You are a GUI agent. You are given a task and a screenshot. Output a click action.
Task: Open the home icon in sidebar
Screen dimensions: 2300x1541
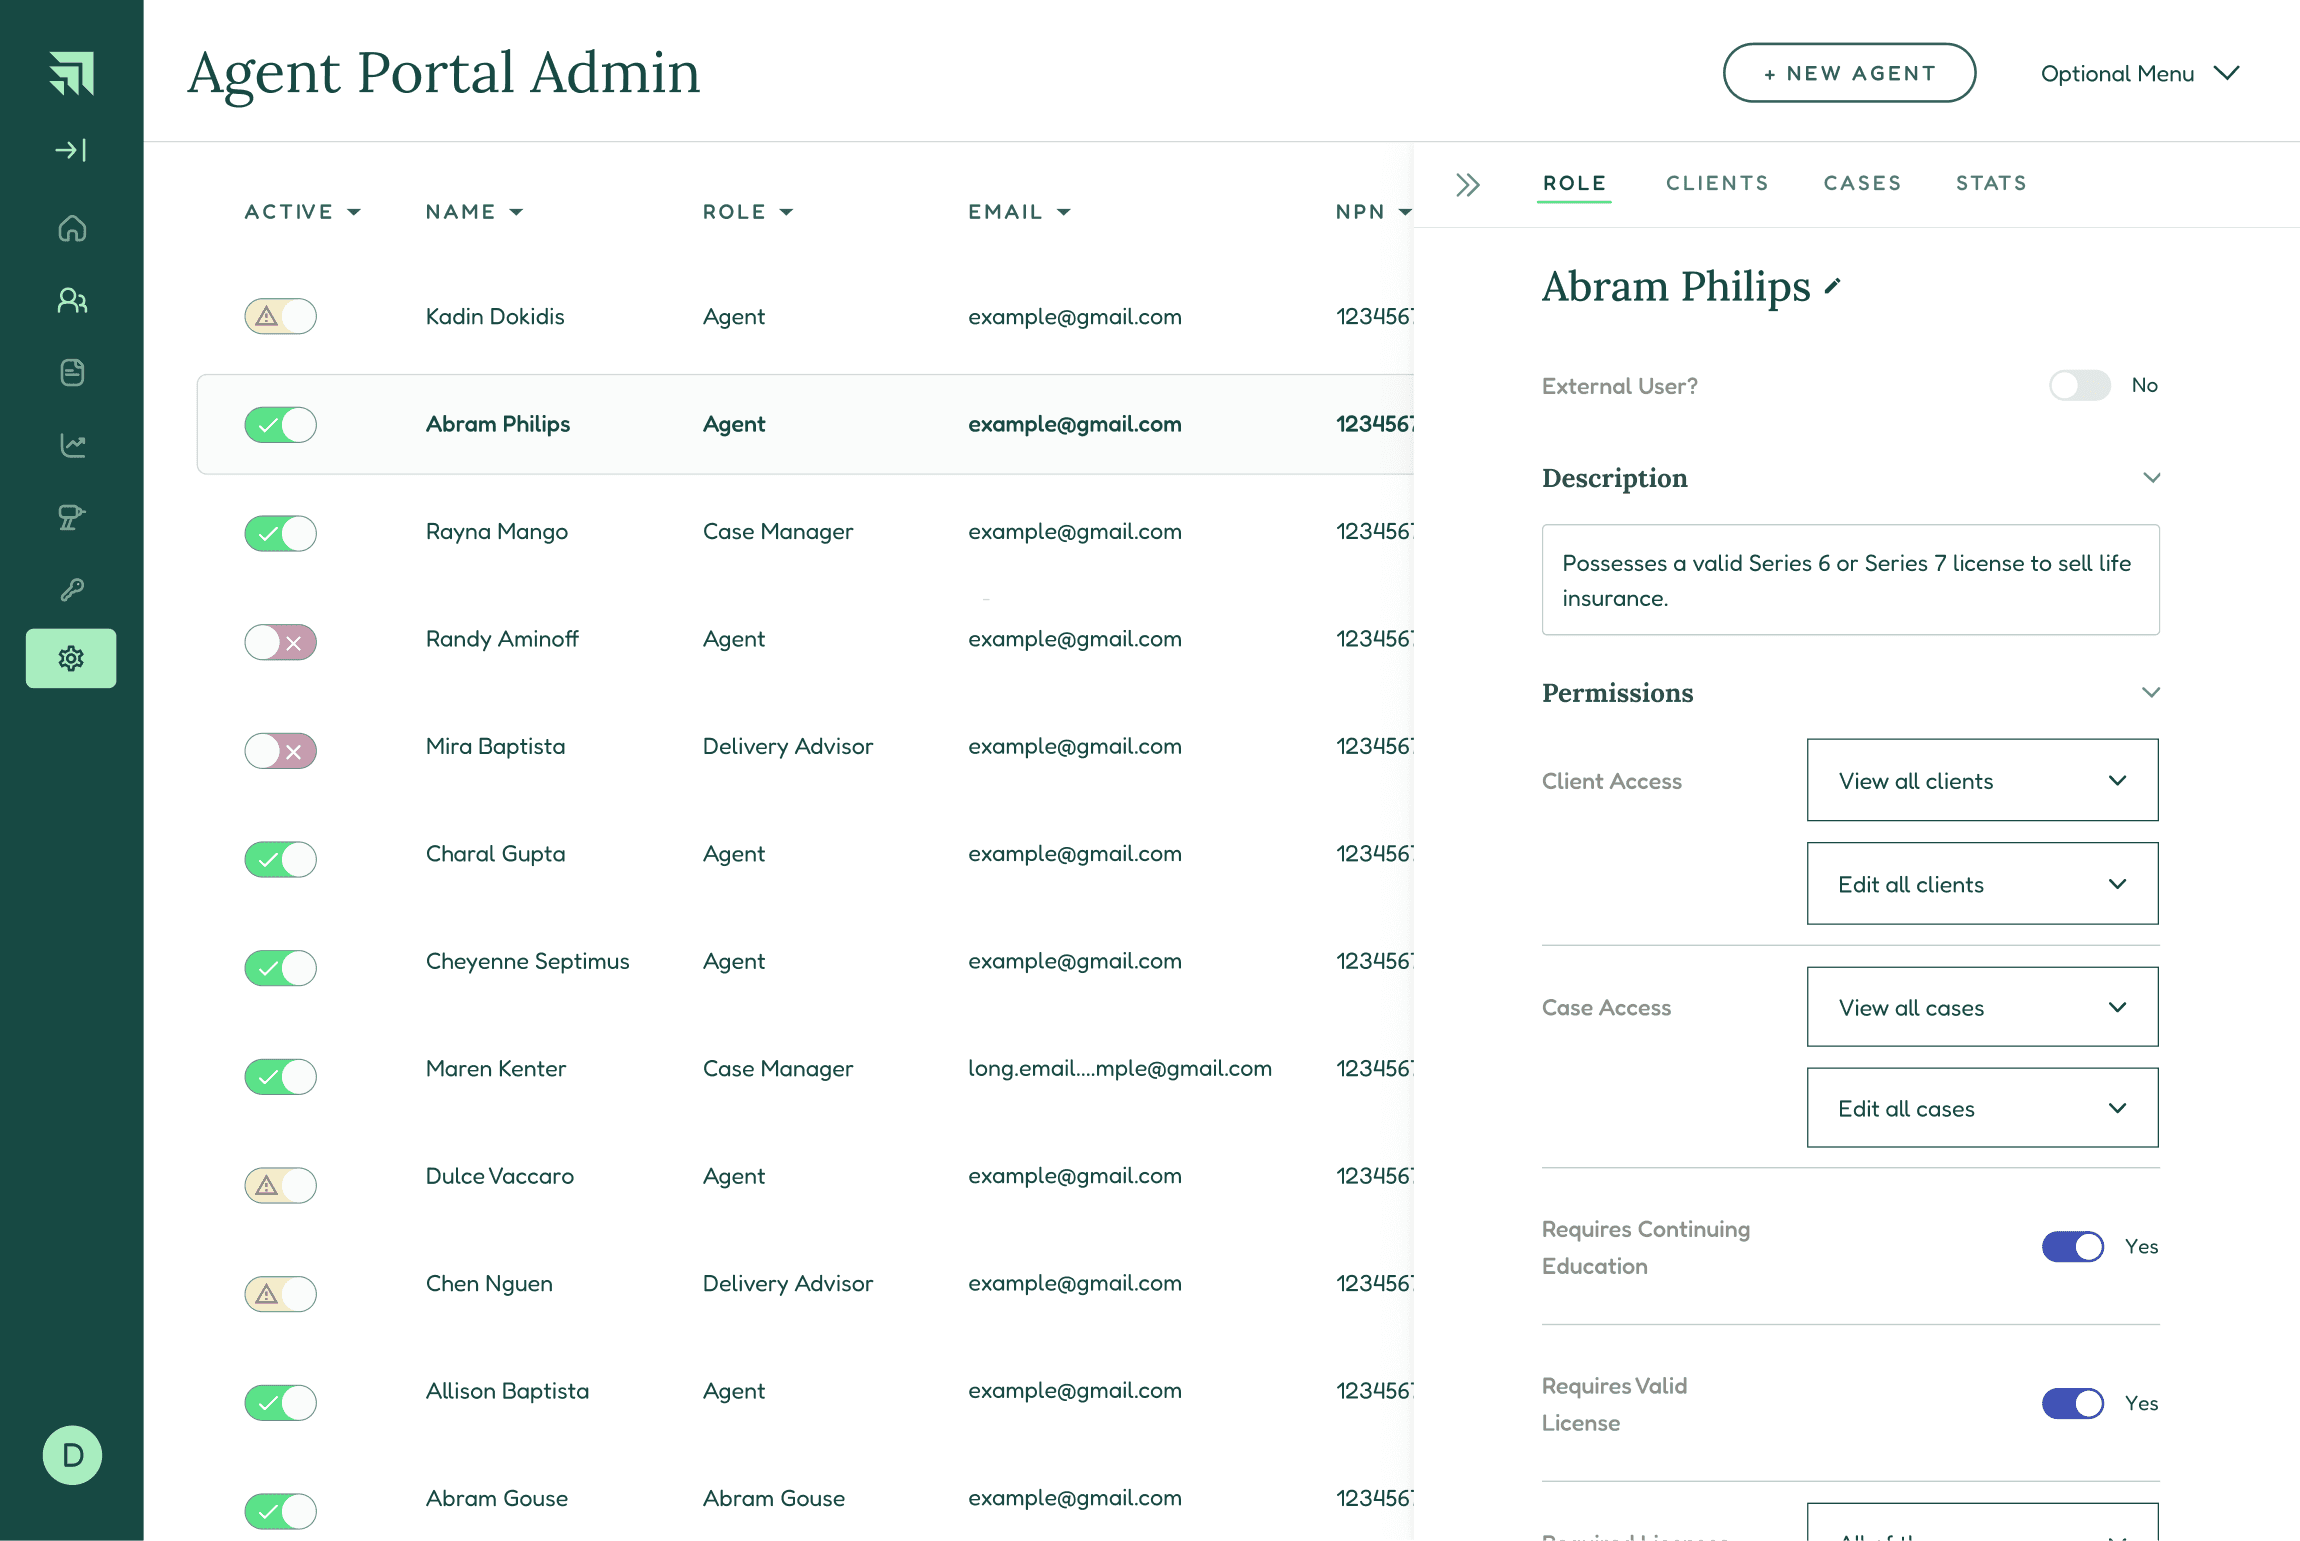click(x=72, y=229)
